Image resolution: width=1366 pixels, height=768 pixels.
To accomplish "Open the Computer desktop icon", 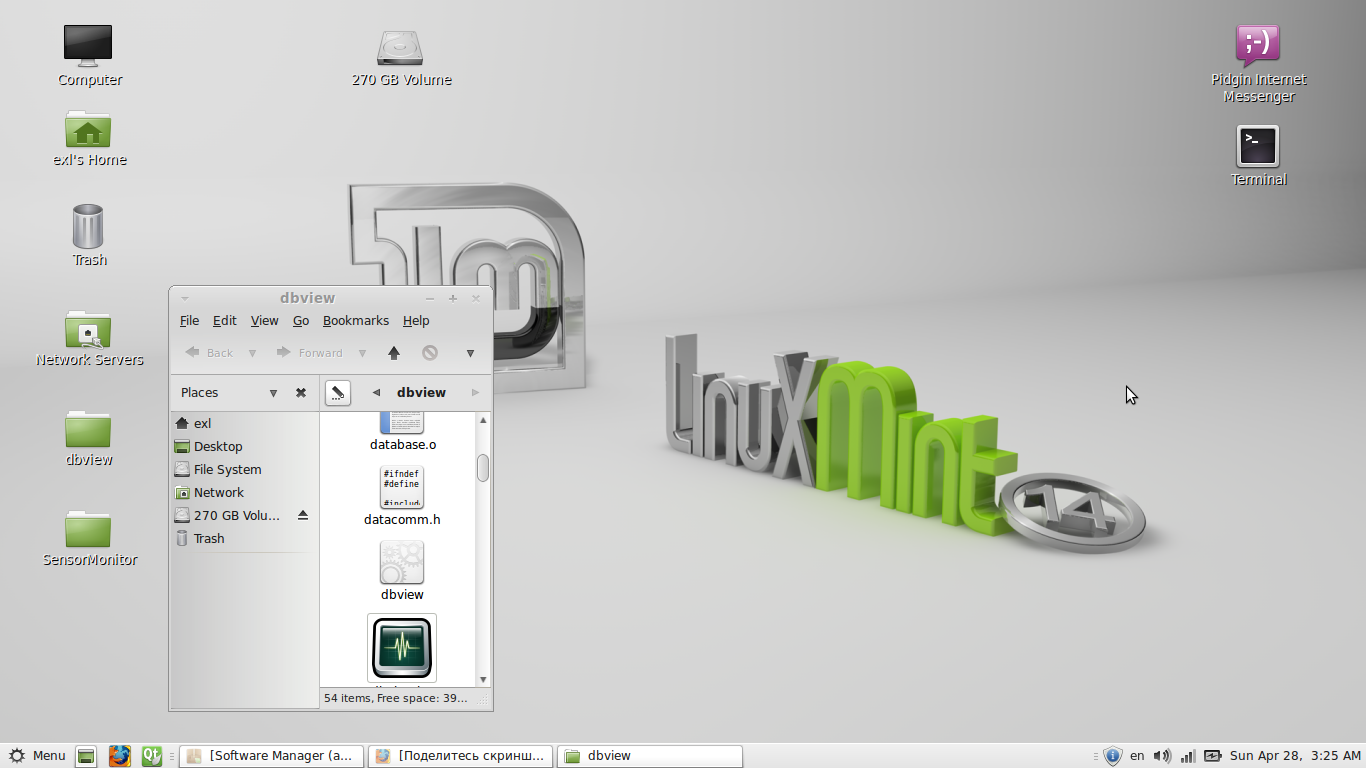I will click(88, 46).
